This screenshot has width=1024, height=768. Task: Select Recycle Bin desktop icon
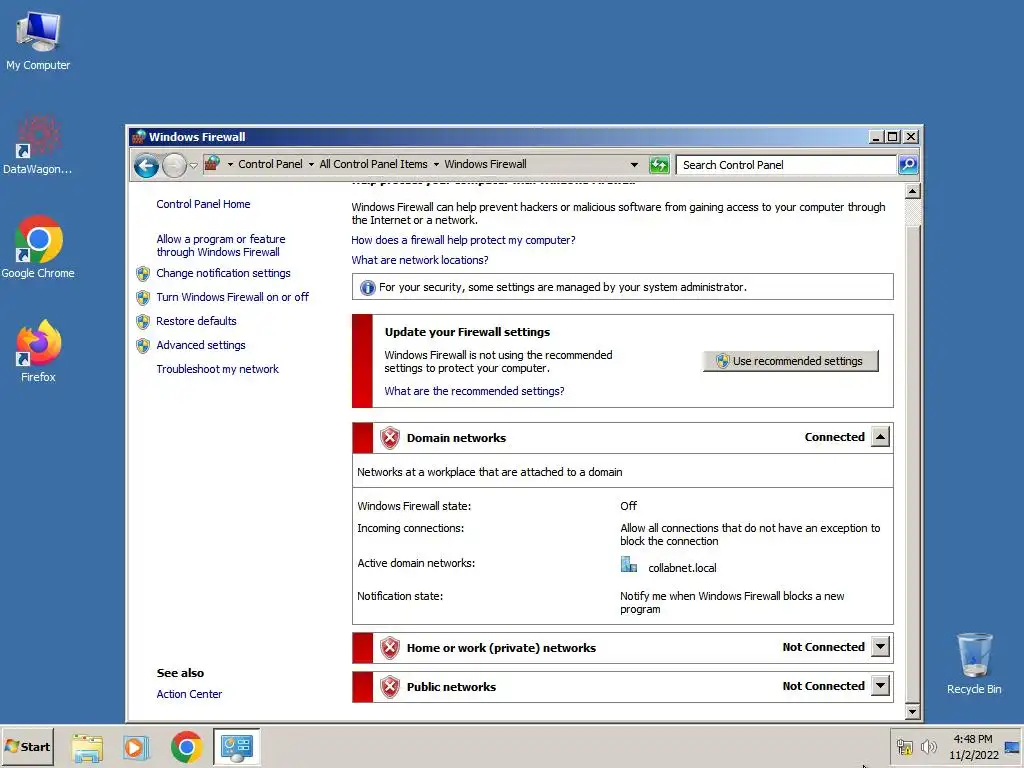pos(974,664)
